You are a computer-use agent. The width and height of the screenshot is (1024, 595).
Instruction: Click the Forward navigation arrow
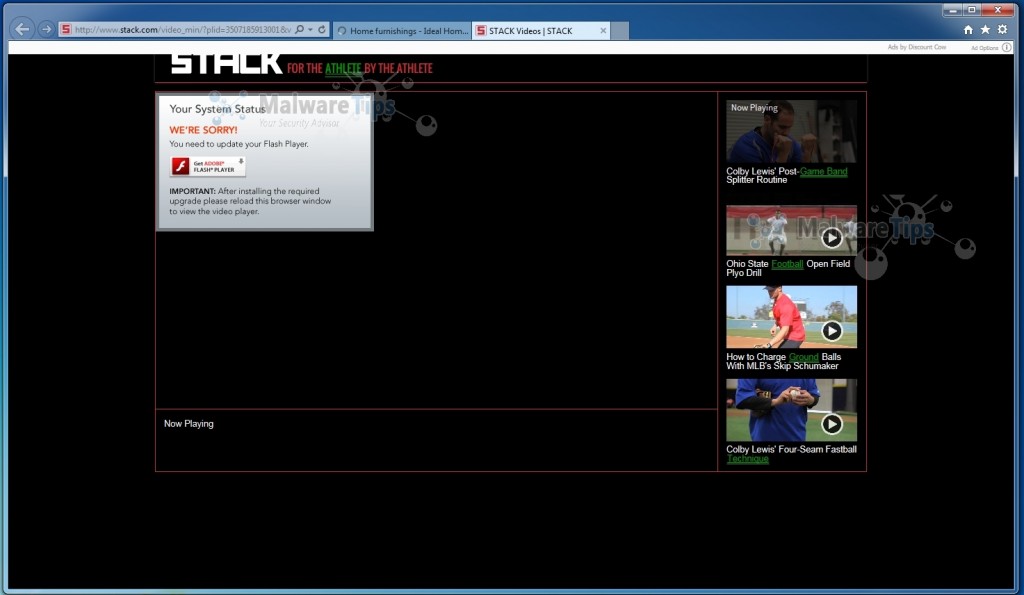click(x=46, y=28)
